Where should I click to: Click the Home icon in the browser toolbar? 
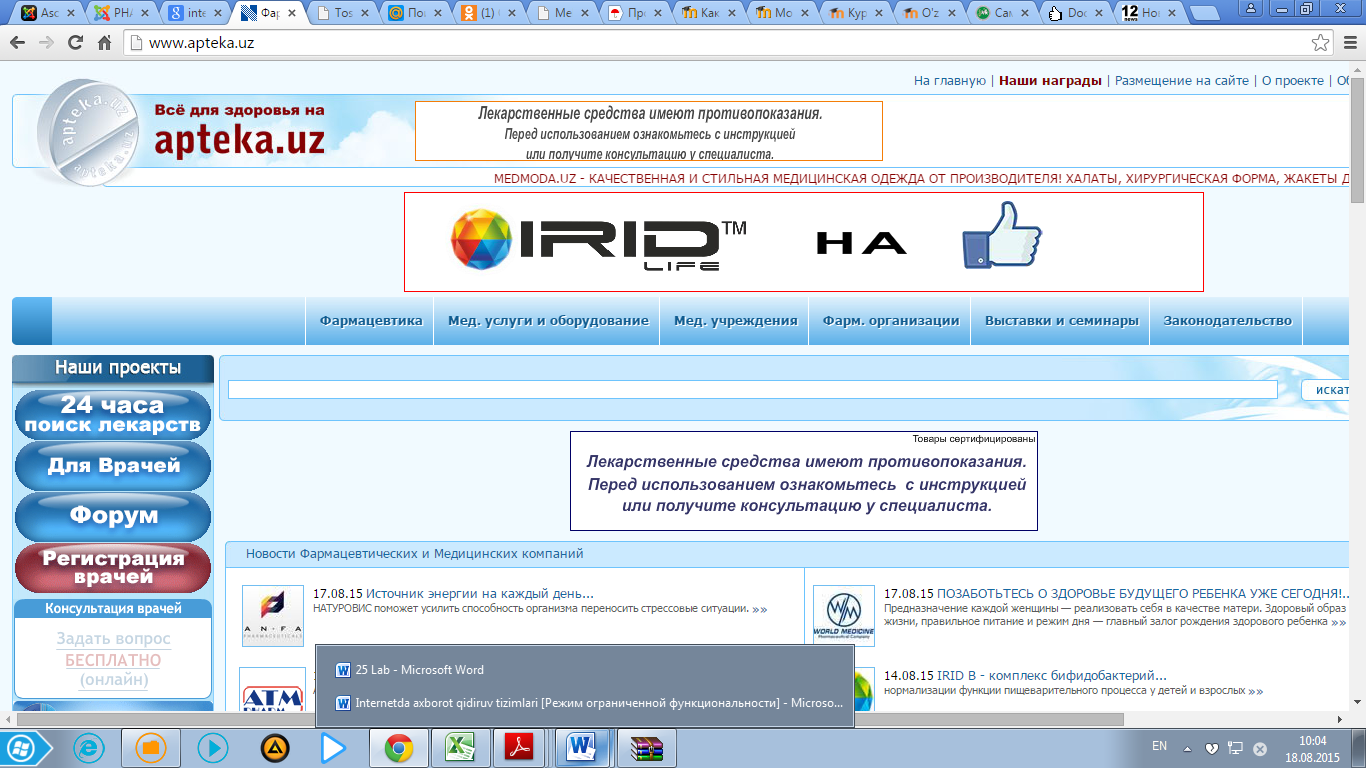(104, 44)
